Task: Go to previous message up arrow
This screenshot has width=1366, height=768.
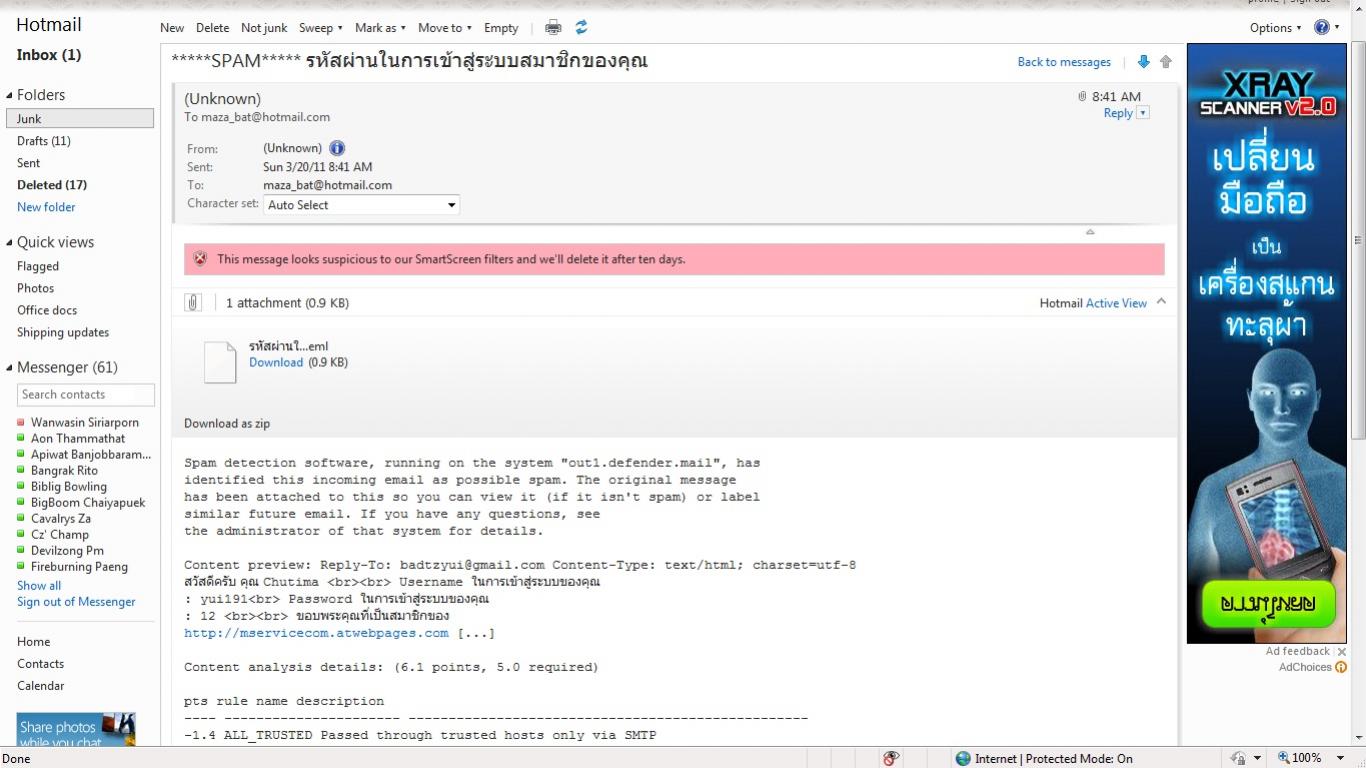Action: click(x=1166, y=62)
